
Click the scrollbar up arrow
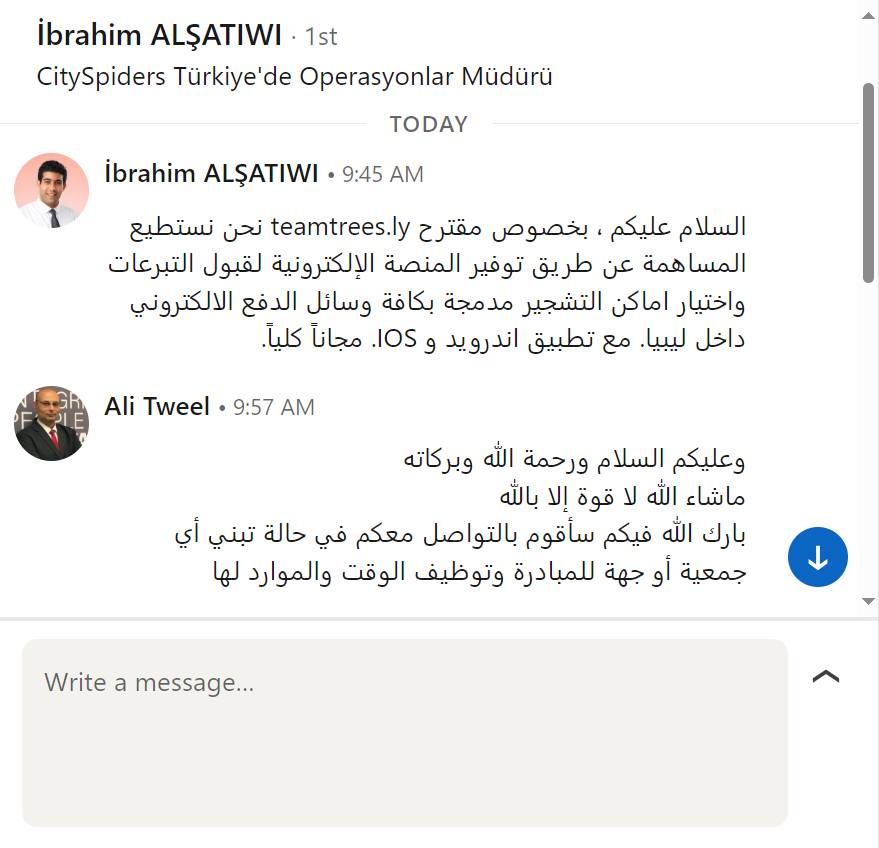pyautogui.click(x=868, y=16)
